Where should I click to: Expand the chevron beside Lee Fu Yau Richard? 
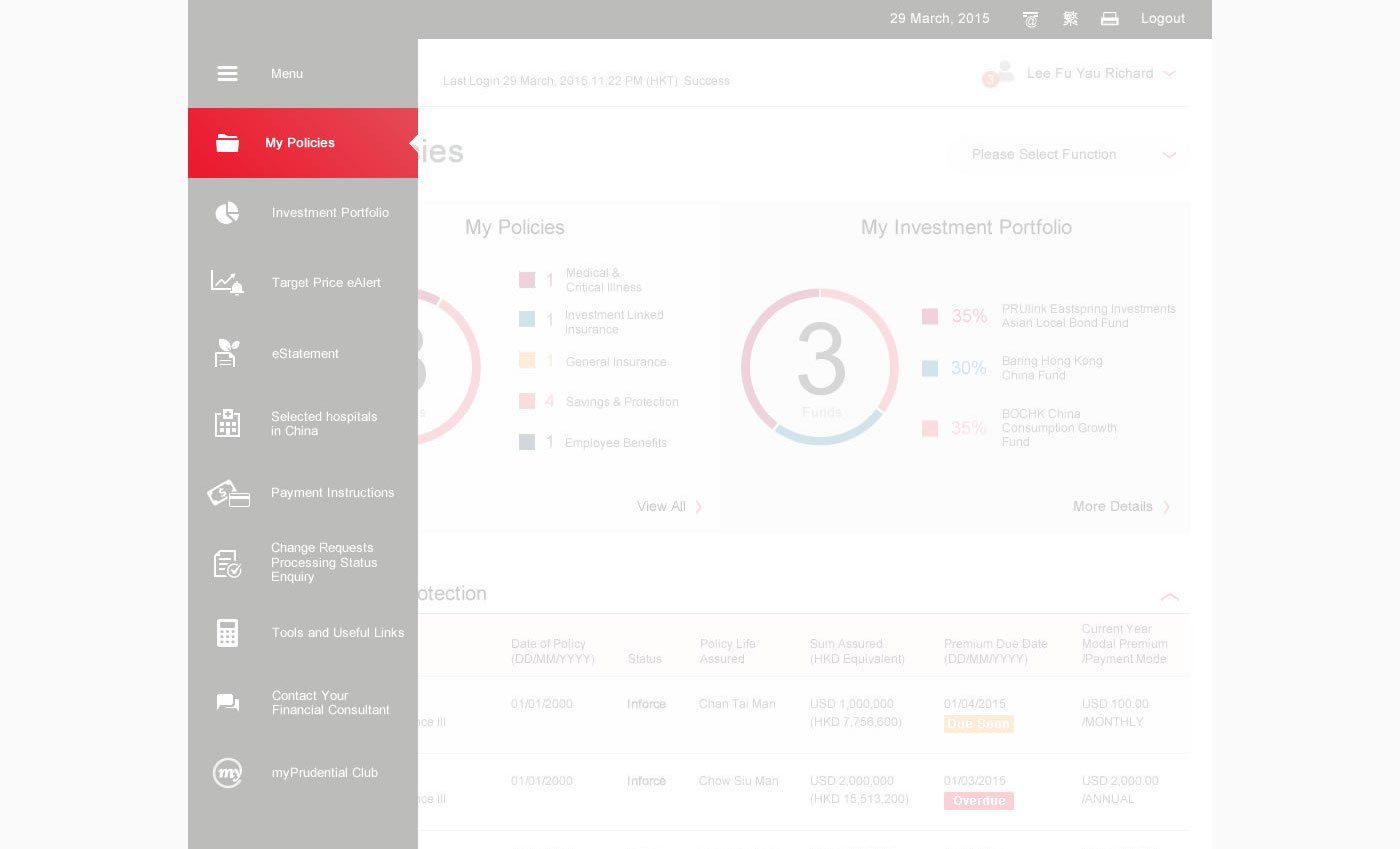(1169, 74)
